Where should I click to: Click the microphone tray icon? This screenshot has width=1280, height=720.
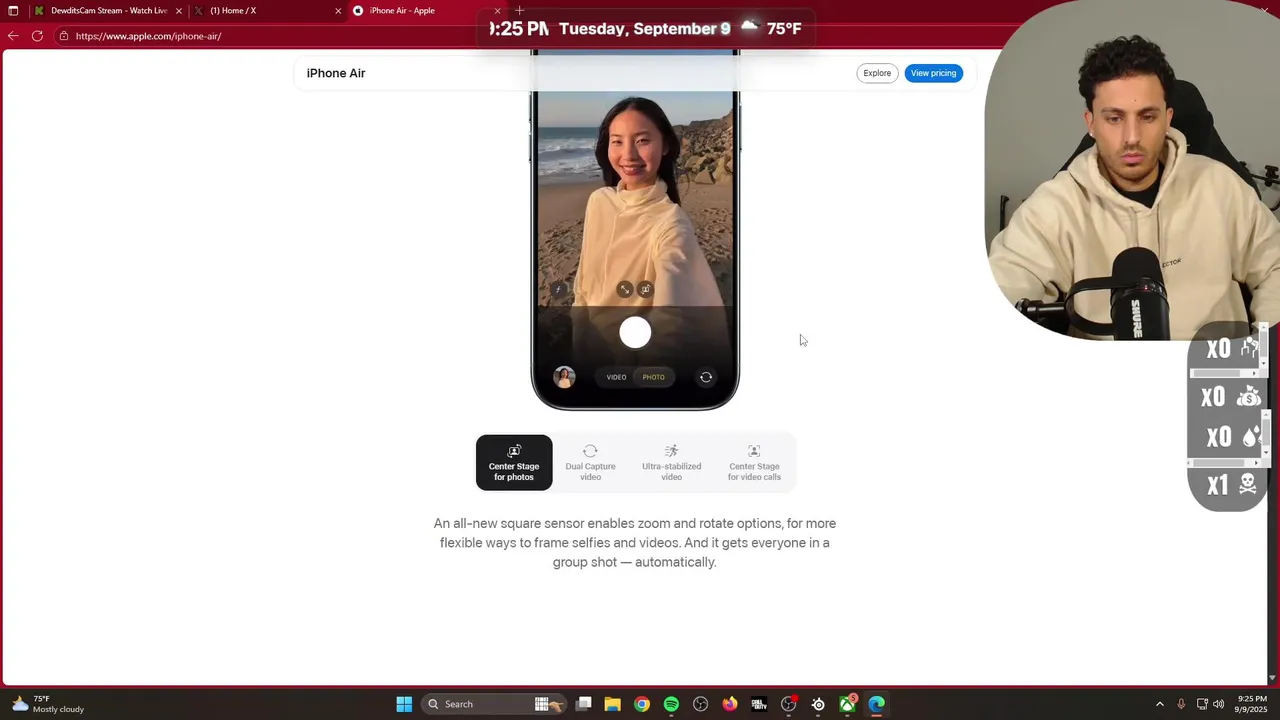click(1181, 704)
